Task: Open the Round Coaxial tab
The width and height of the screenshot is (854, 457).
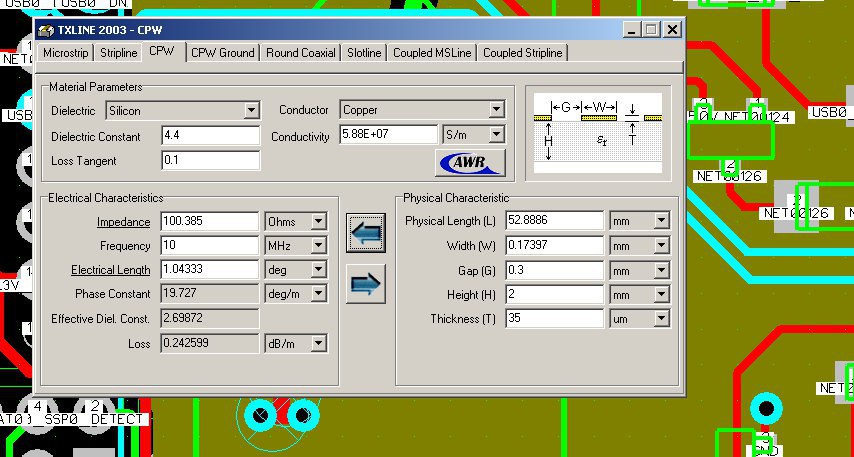Action: point(301,53)
